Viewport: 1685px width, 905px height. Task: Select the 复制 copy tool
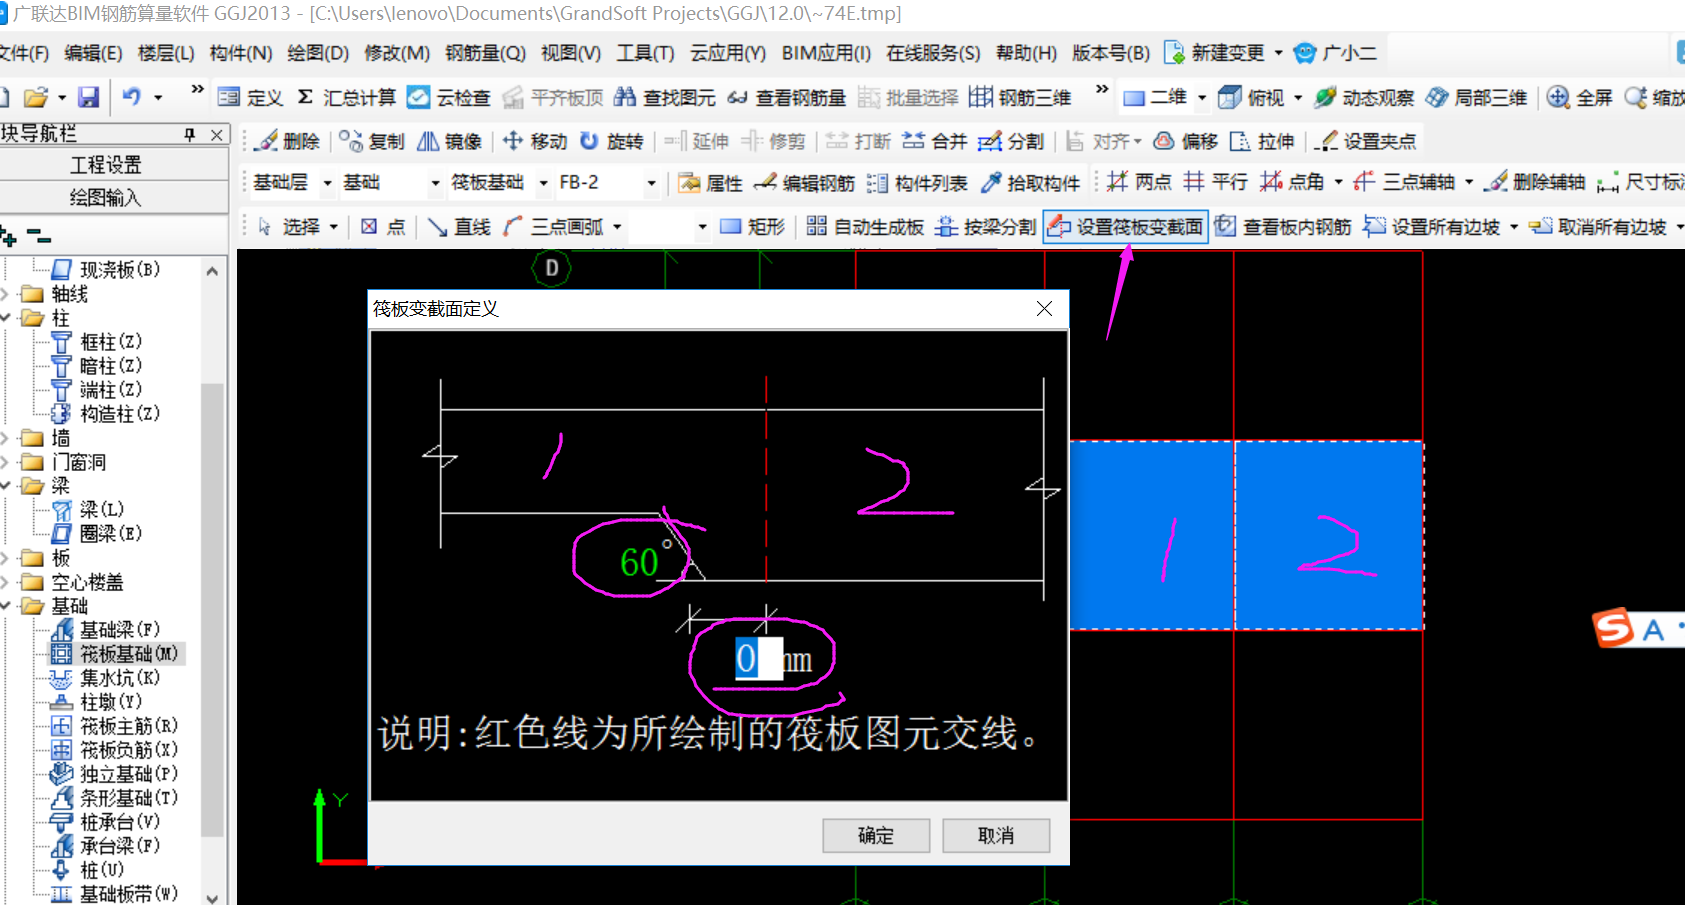(x=371, y=141)
